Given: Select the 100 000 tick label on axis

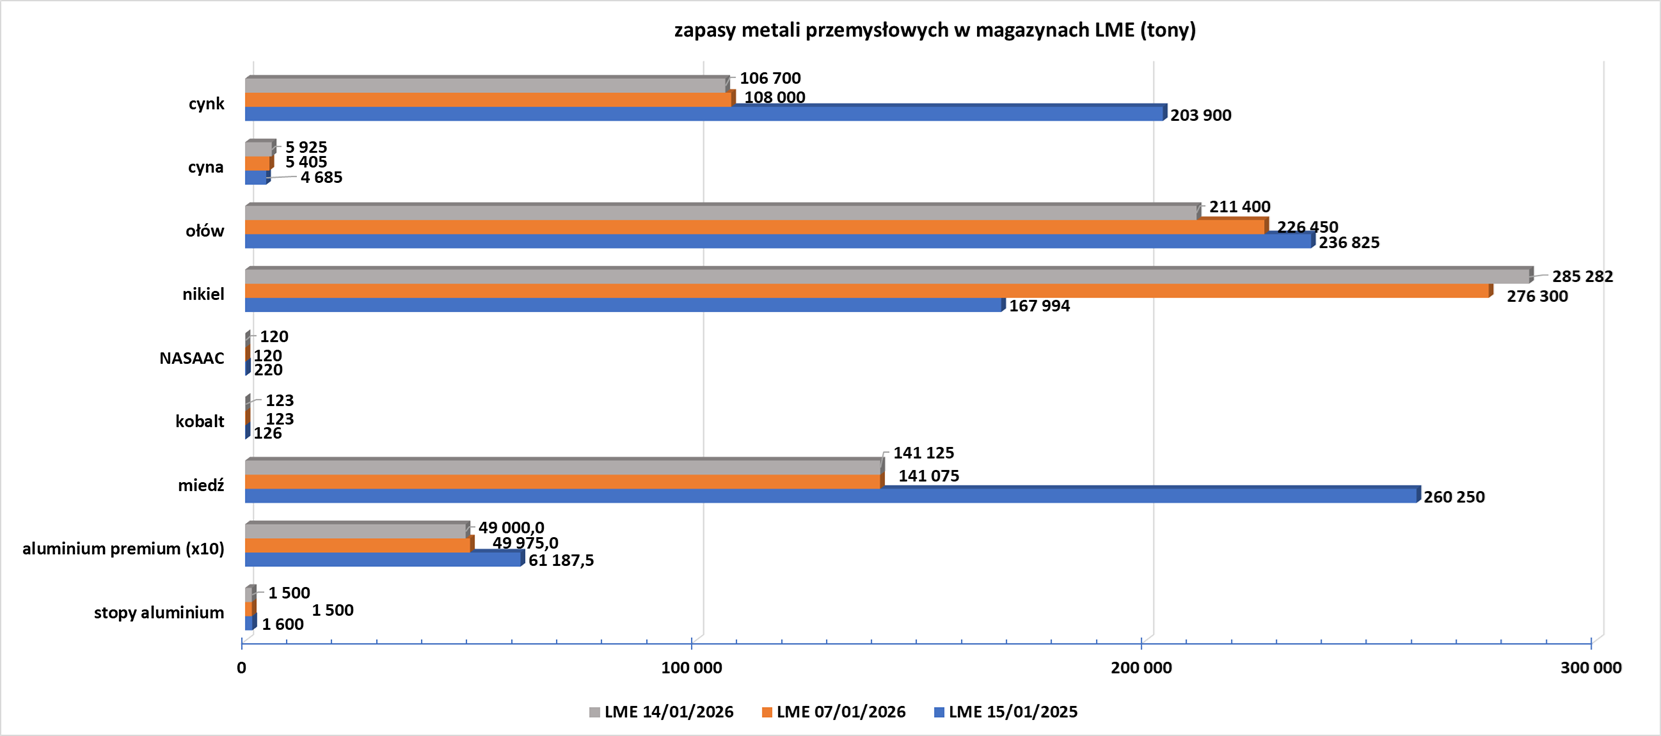Looking at the screenshot, I should (692, 668).
